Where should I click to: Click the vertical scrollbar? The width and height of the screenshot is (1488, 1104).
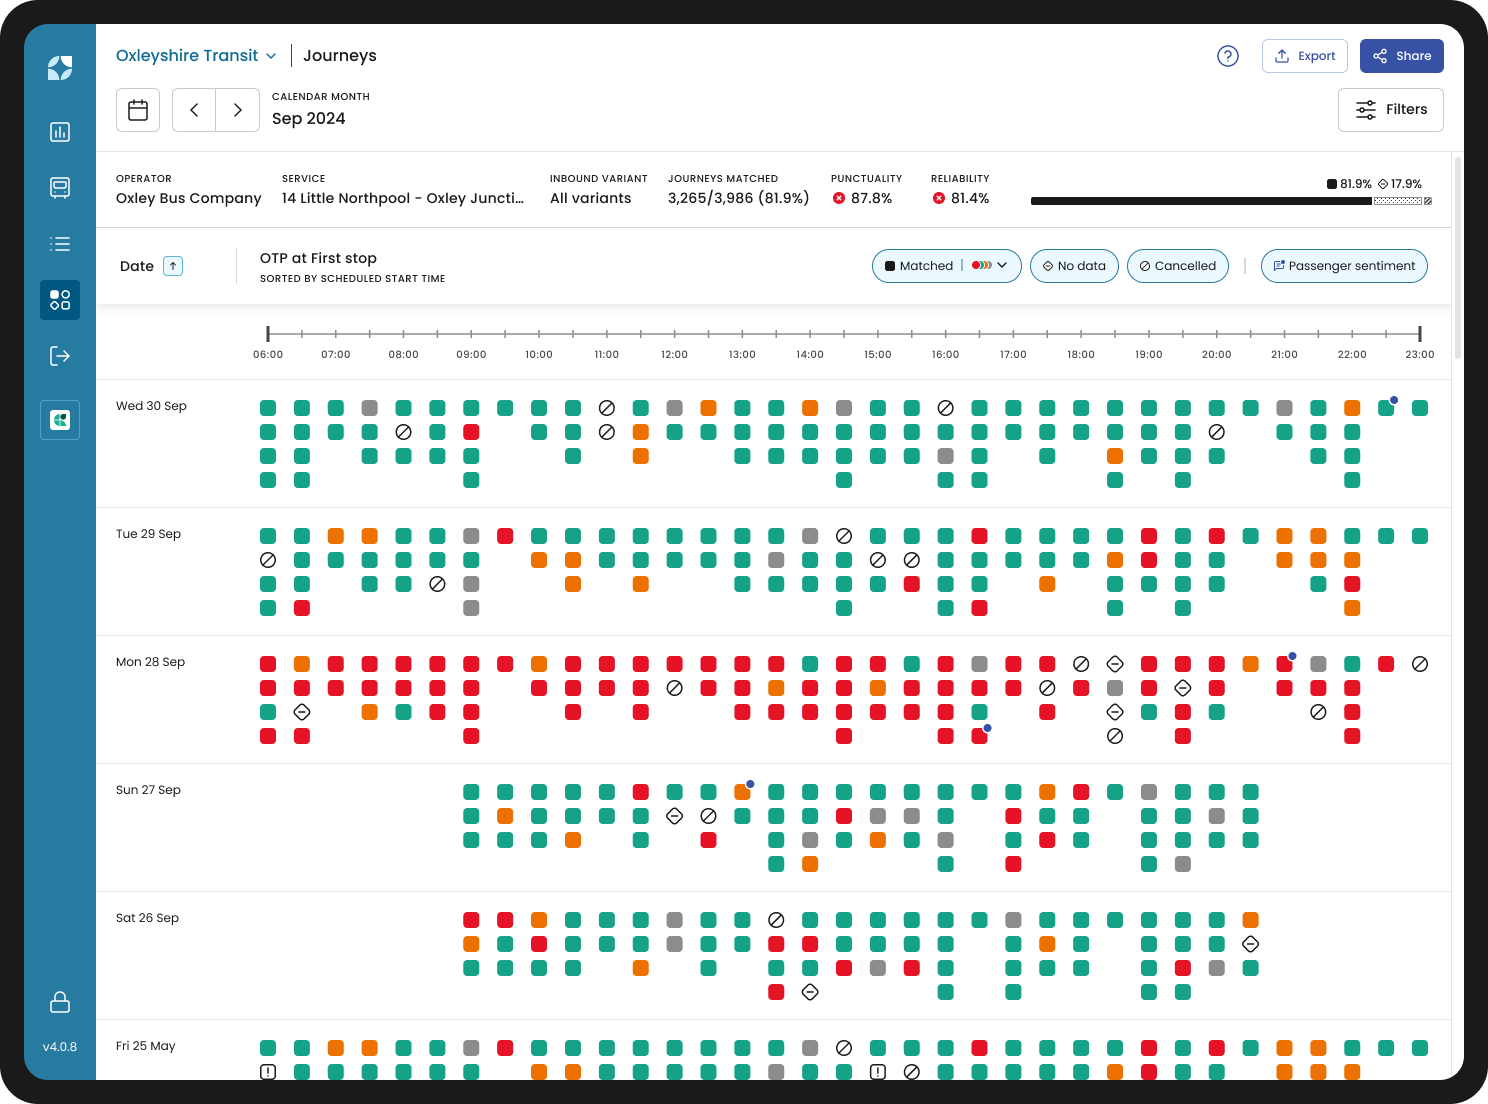coord(1458,257)
